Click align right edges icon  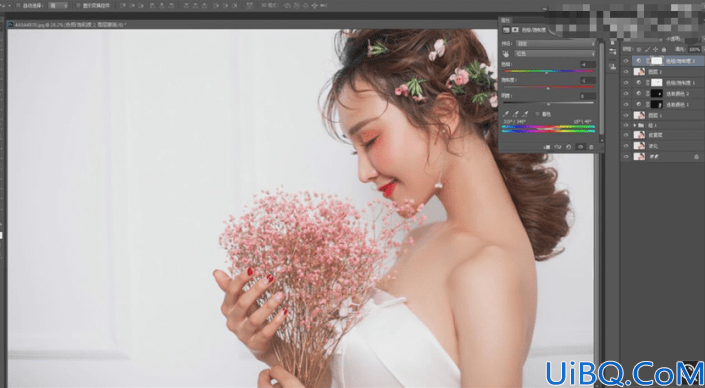[171, 5]
